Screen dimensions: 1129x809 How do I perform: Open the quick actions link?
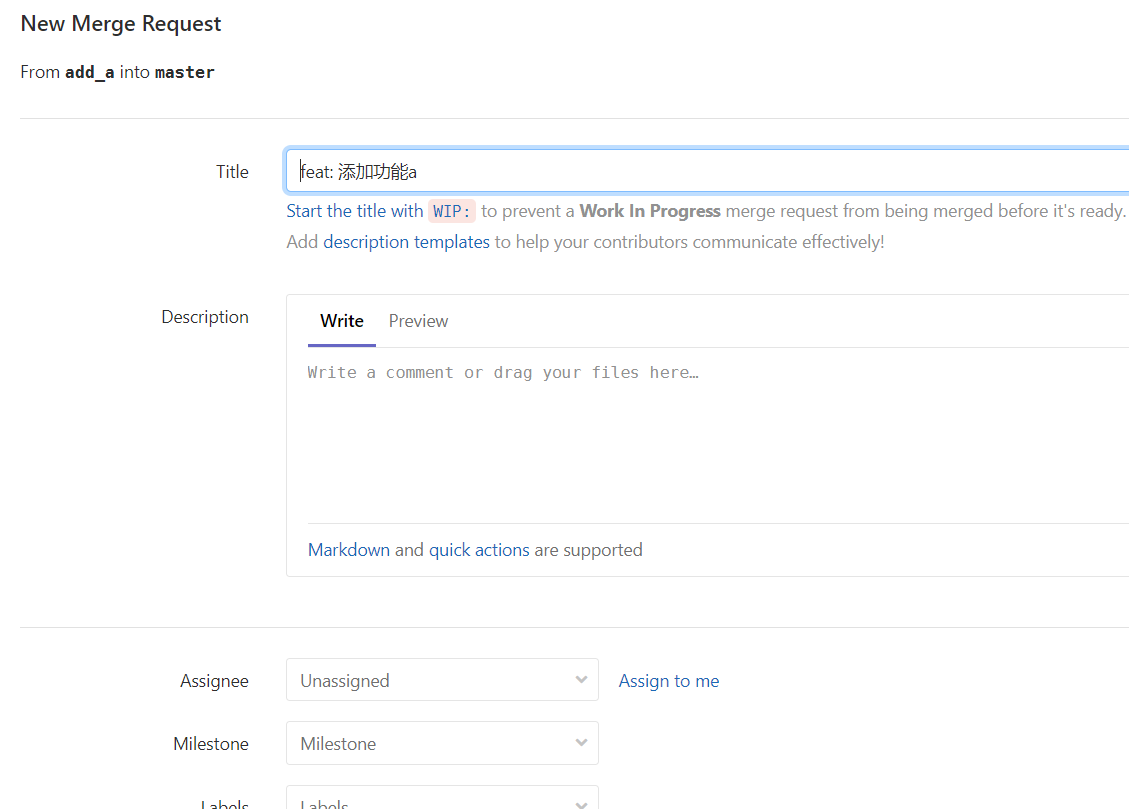coord(479,550)
